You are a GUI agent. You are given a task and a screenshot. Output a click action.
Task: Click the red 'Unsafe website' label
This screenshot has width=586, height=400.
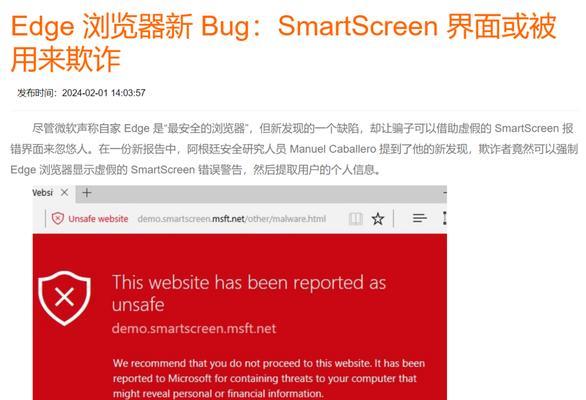tap(98, 219)
